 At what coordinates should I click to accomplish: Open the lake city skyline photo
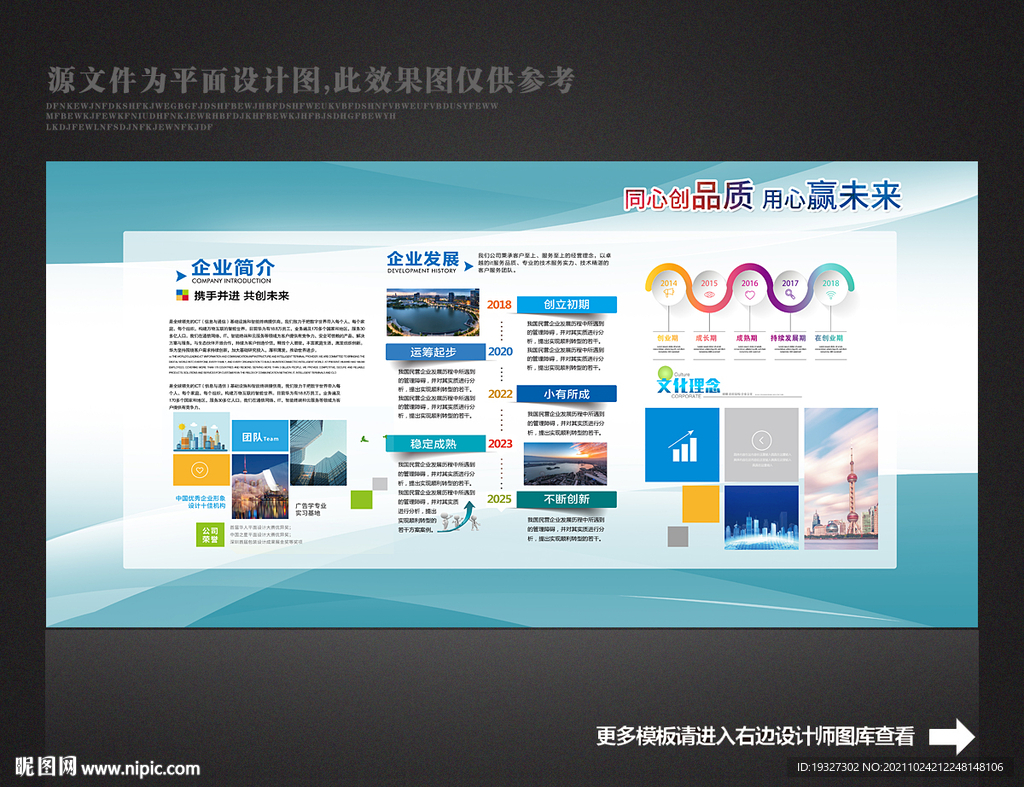pyautogui.click(x=432, y=313)
